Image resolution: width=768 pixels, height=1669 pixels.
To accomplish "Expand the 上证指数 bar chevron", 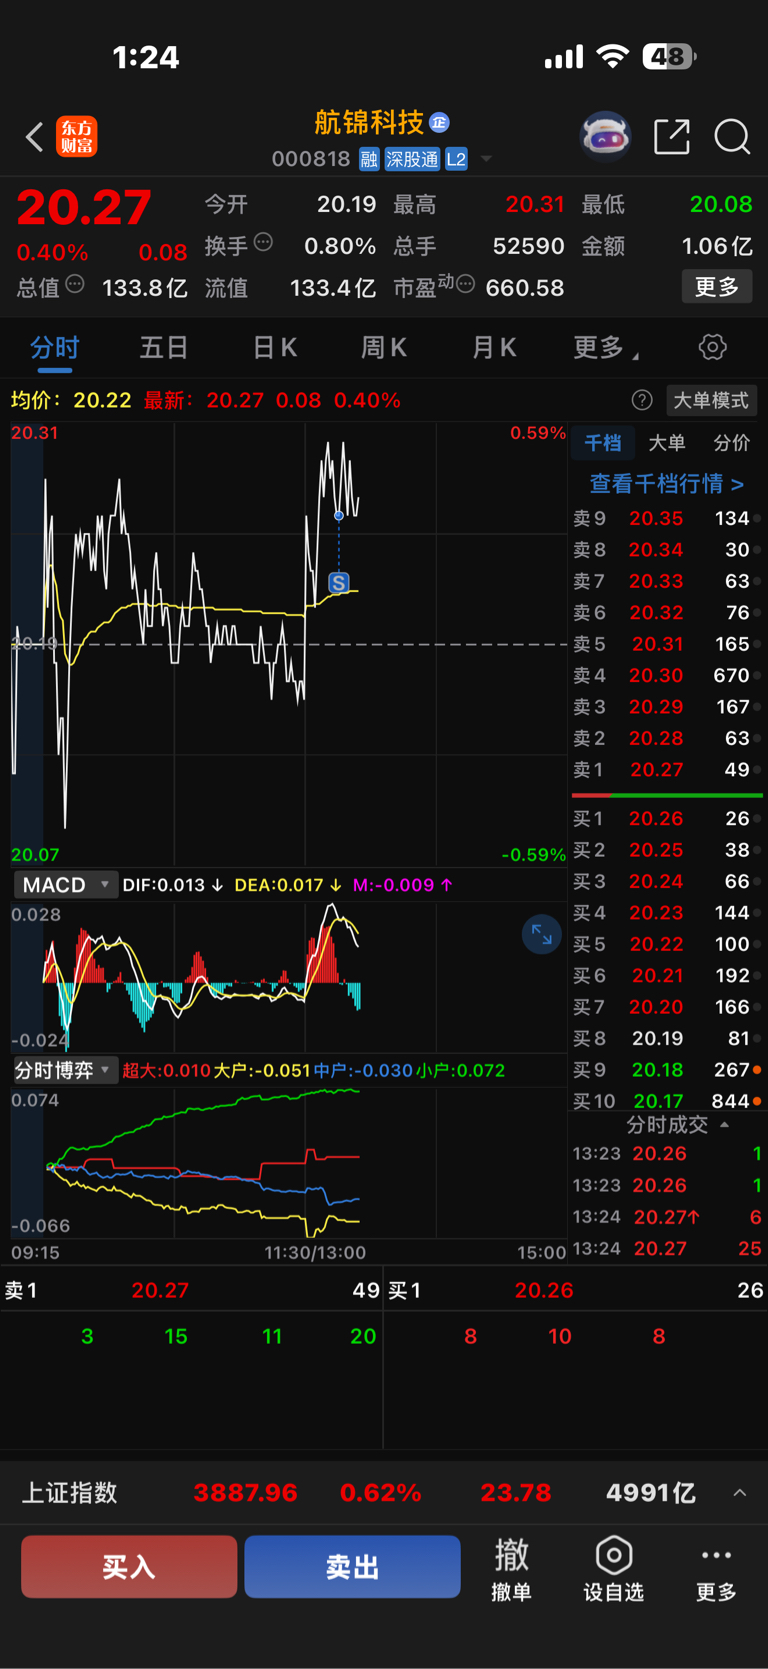I will point(740,1493).
